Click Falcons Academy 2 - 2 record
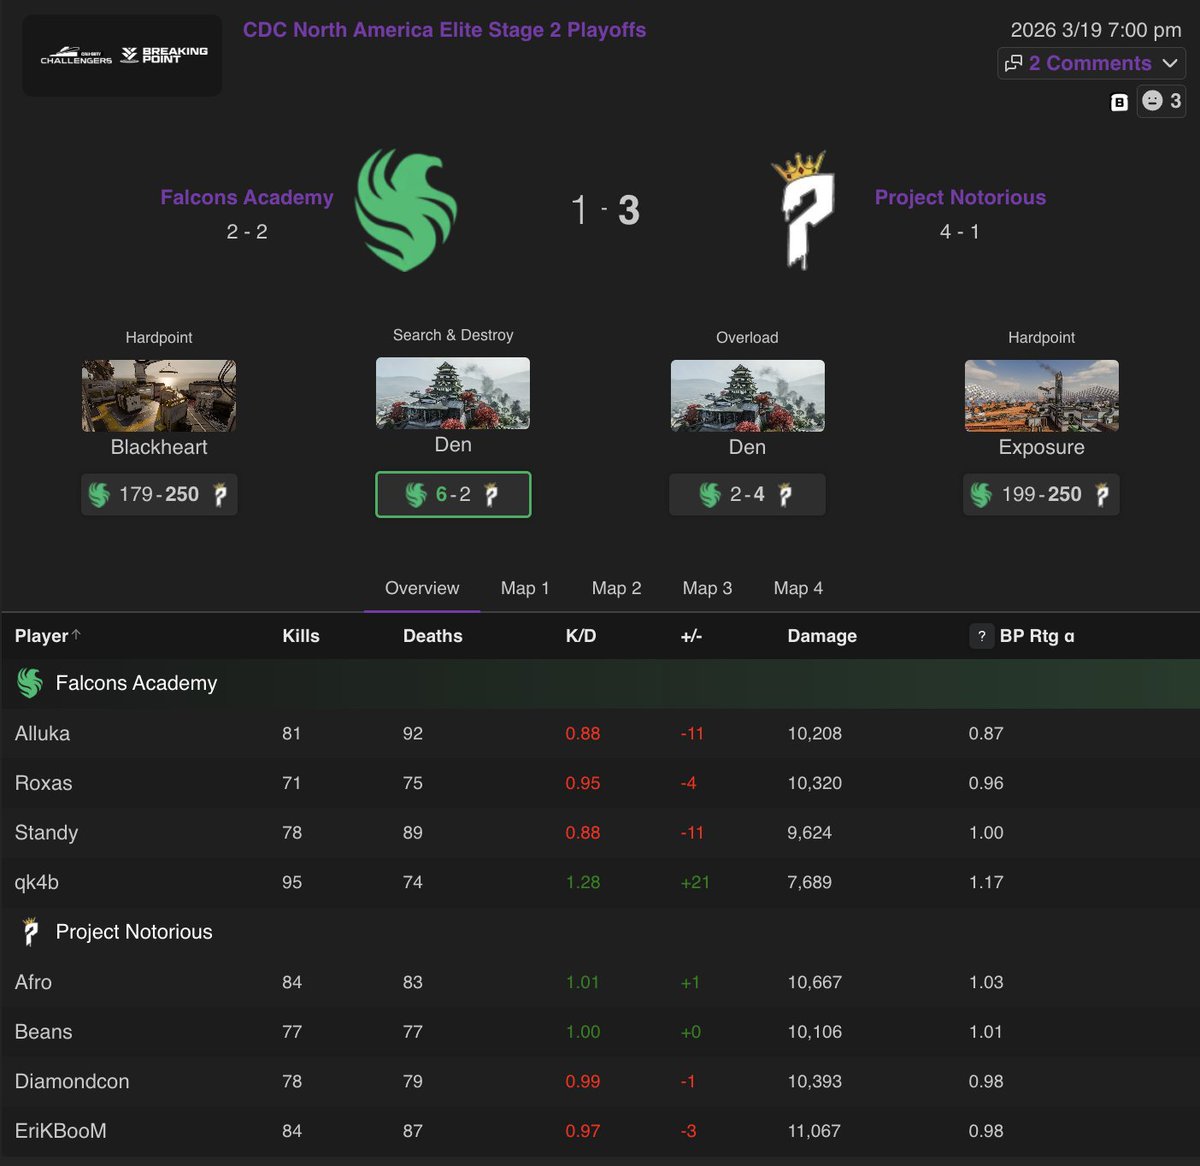Image resolution: width=1200 pixels, height=1166 pixels. coord(247,232)
